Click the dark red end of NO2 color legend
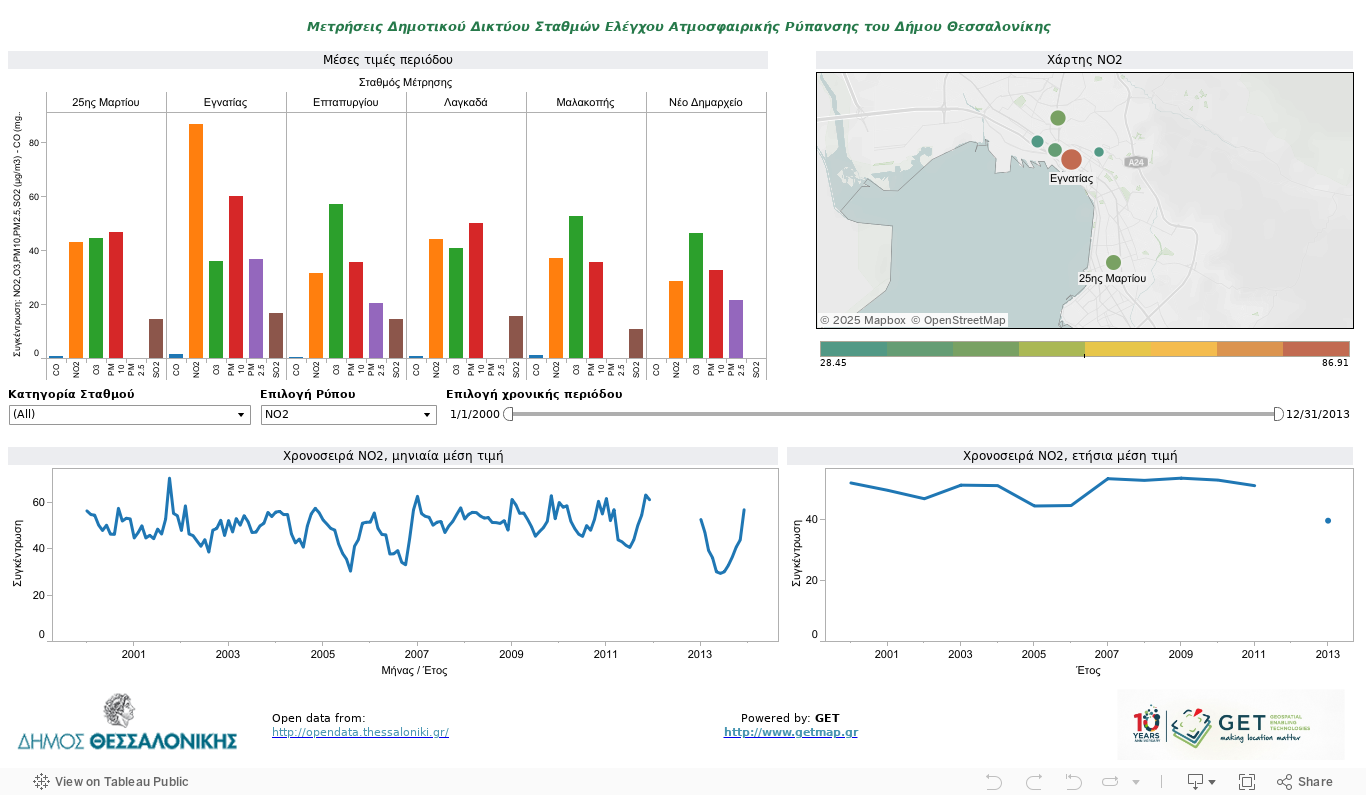The height and width of the screenshot is (795, 1366). (1316, 348)
